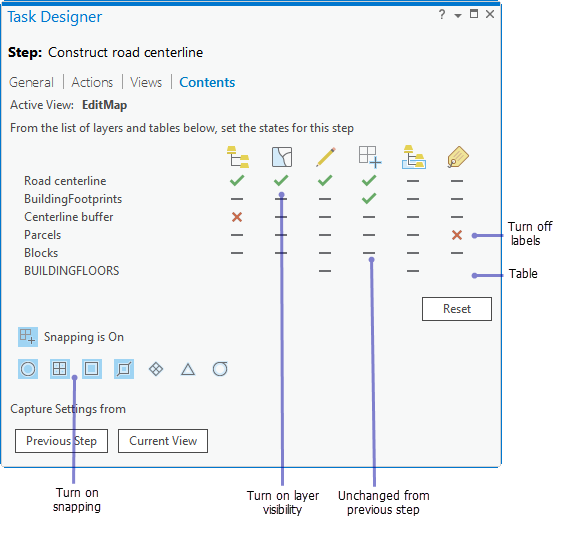The height and width of the screenshot is (544, 565).
Task: Toggle Parcels label state red X
Action: pos(457,235)
